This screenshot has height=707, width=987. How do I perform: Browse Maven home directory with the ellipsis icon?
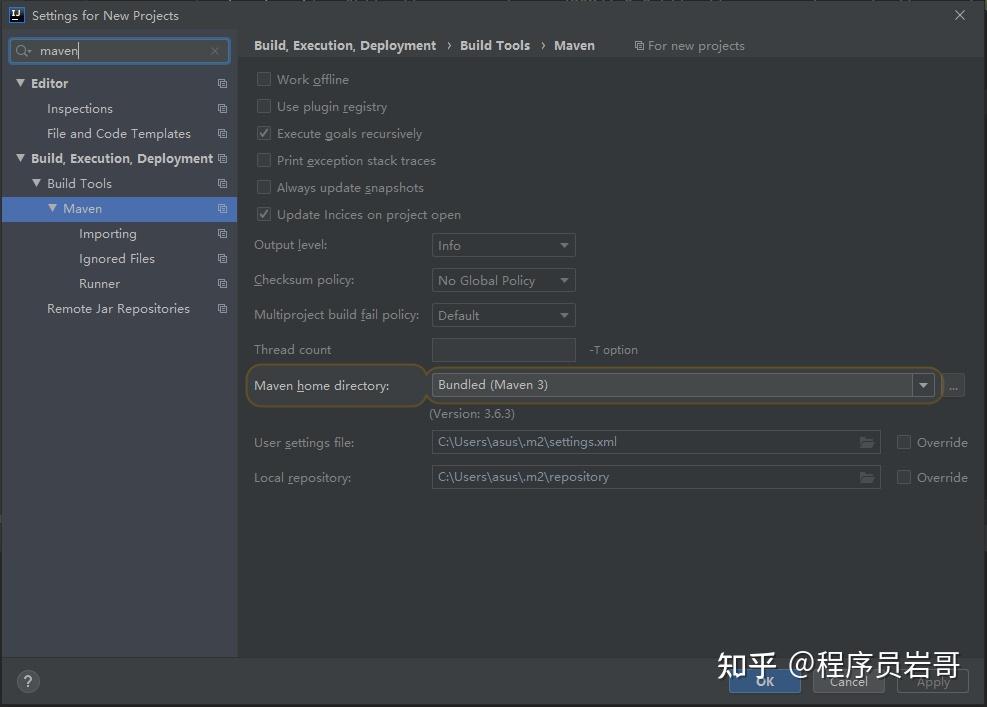(953, 385)
